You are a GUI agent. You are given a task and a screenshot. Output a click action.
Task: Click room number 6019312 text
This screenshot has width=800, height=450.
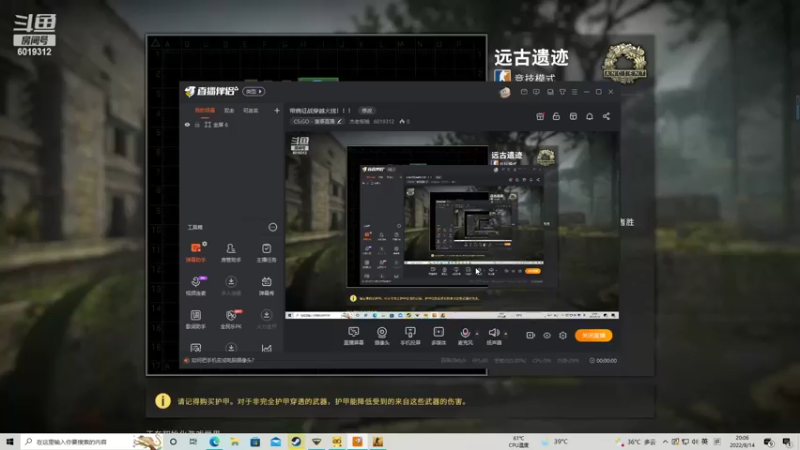tap(383, 121)
